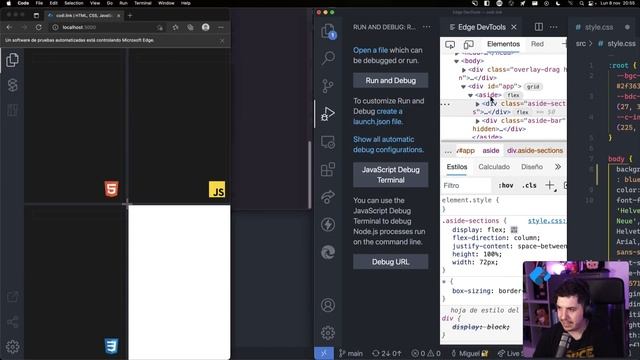The width and height of the screenshot is (640, 360).
Task: Open the Microsoft Edge Tools activity icon
Action: point(328,252)
